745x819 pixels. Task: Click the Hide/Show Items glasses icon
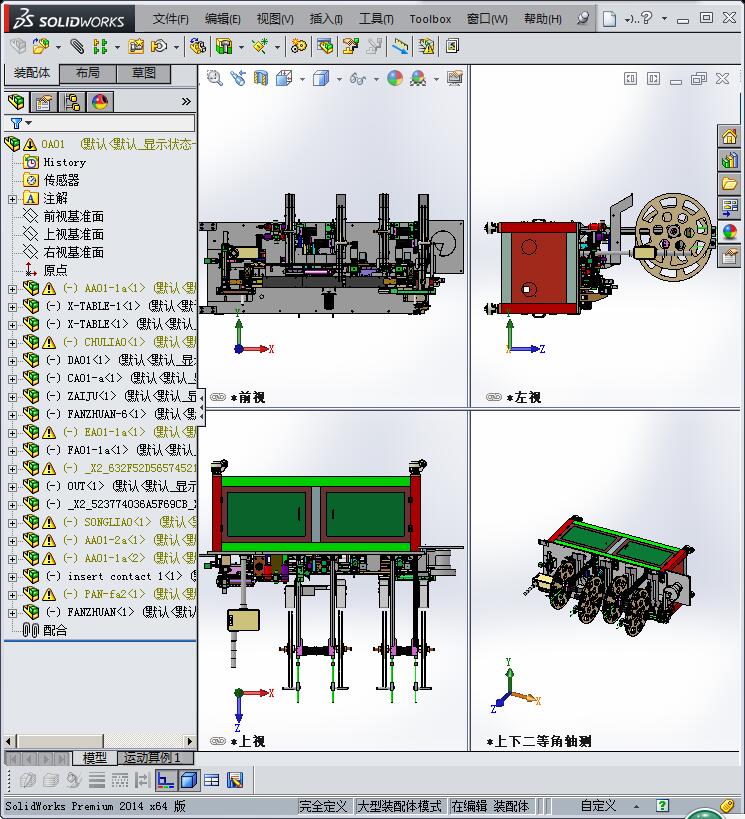358,78
